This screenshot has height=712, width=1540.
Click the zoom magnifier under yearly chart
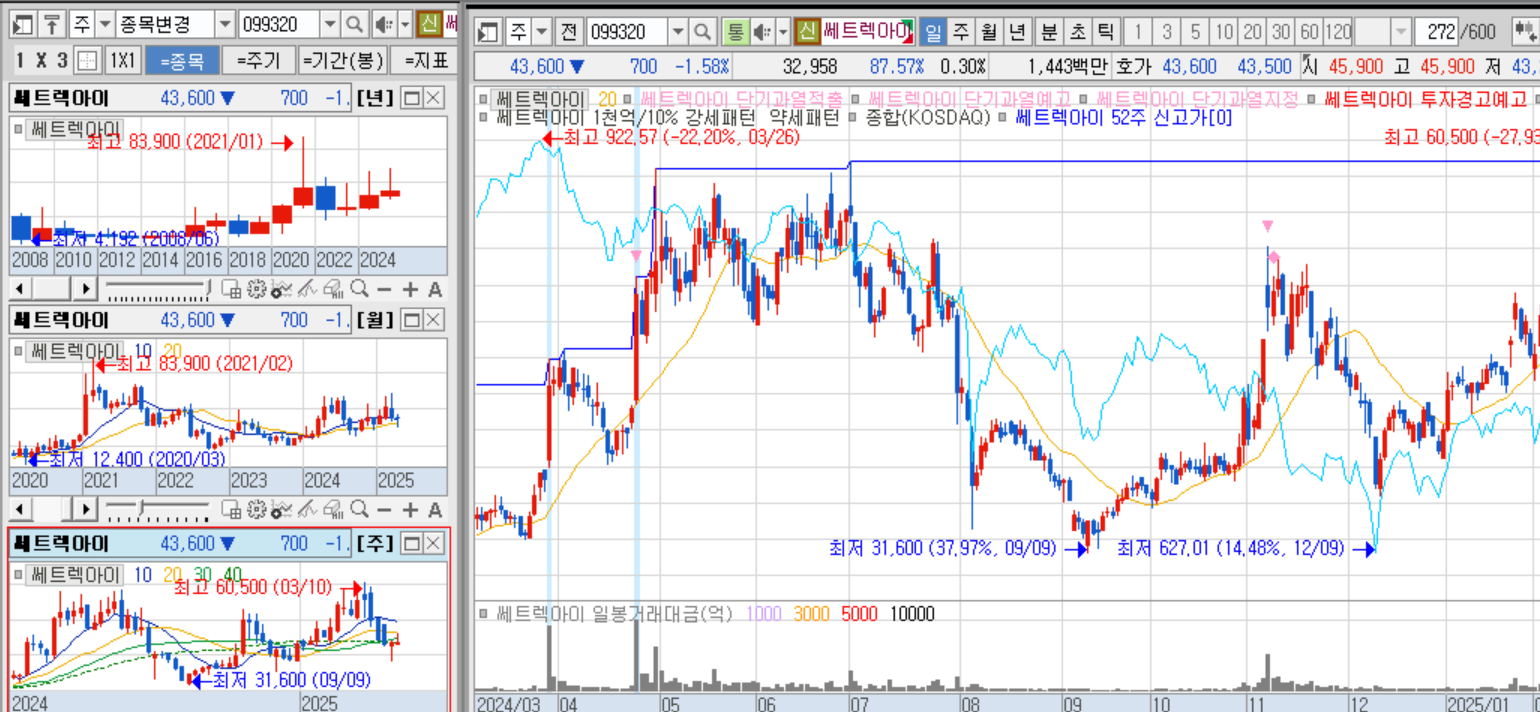point(359,289)
